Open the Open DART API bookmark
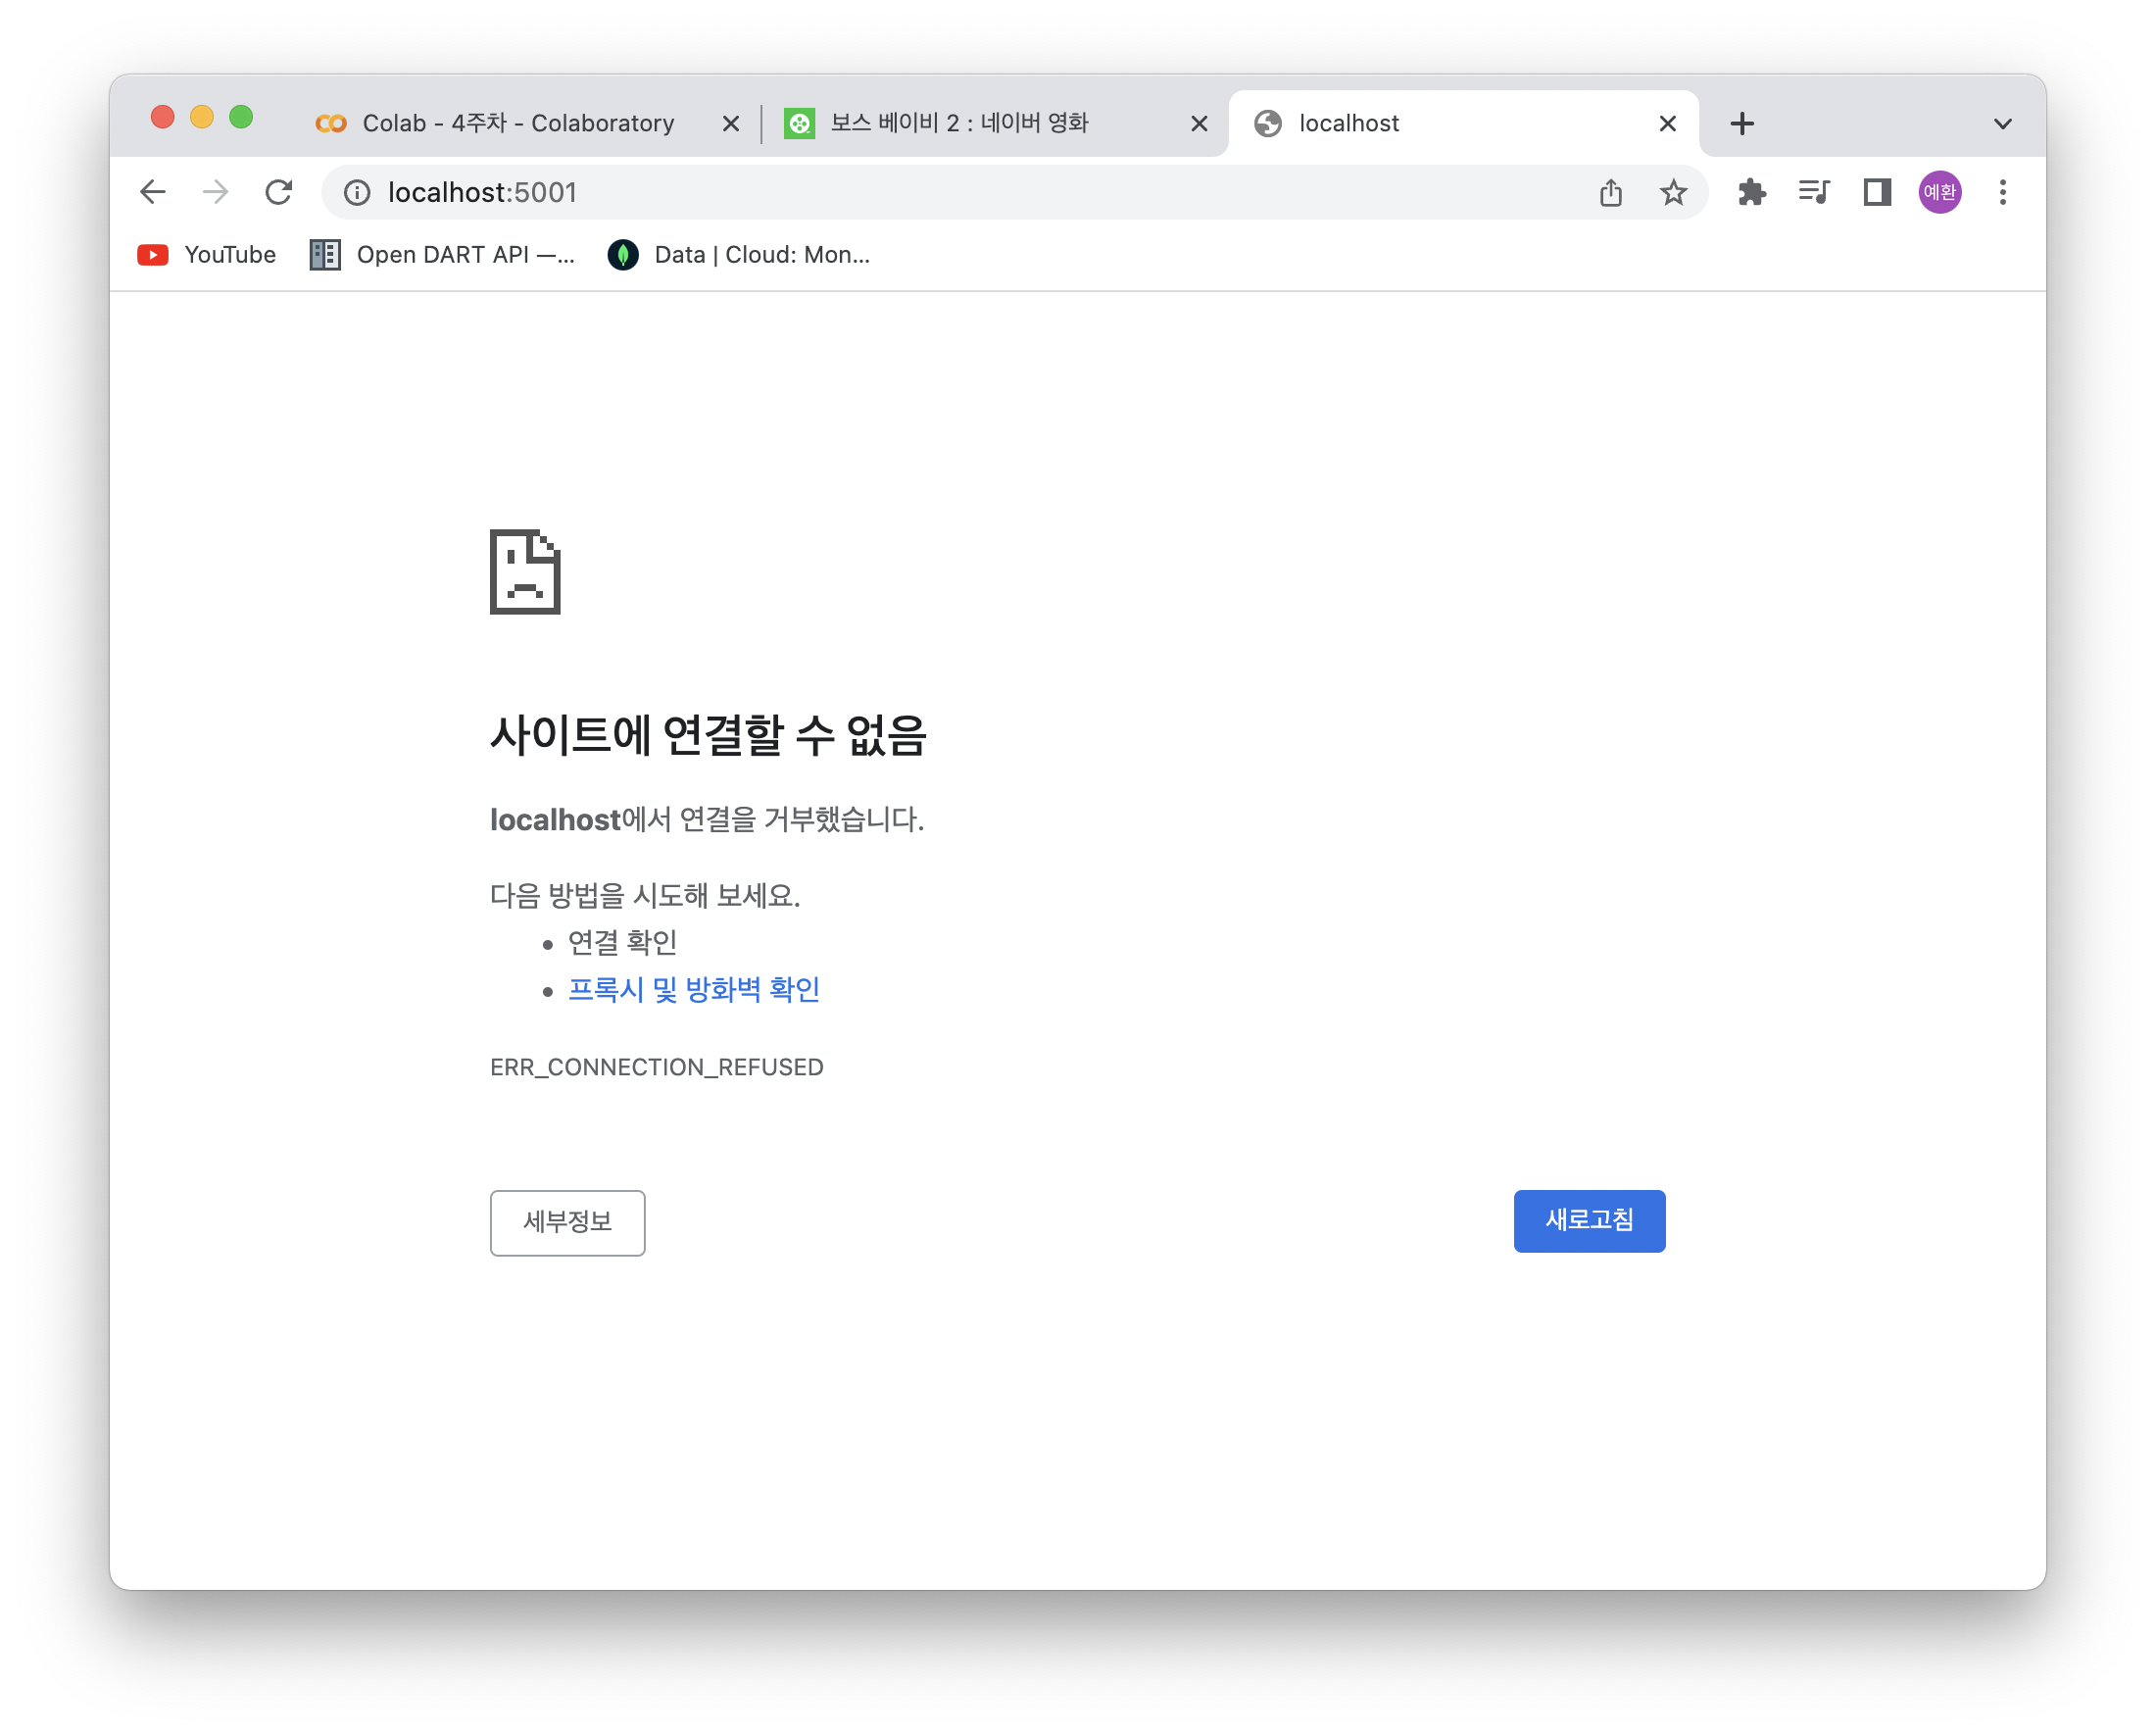2156x1735 pixels. tap(442, 255)
